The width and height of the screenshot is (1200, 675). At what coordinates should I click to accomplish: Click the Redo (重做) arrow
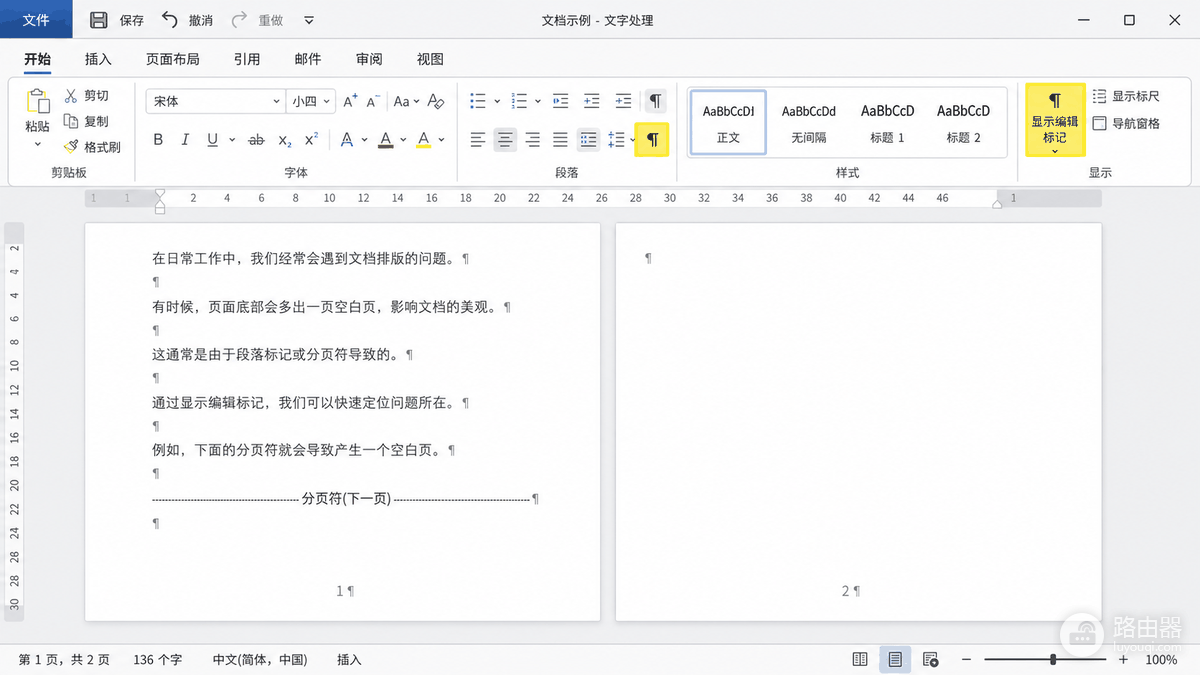(x=239, y=20)
